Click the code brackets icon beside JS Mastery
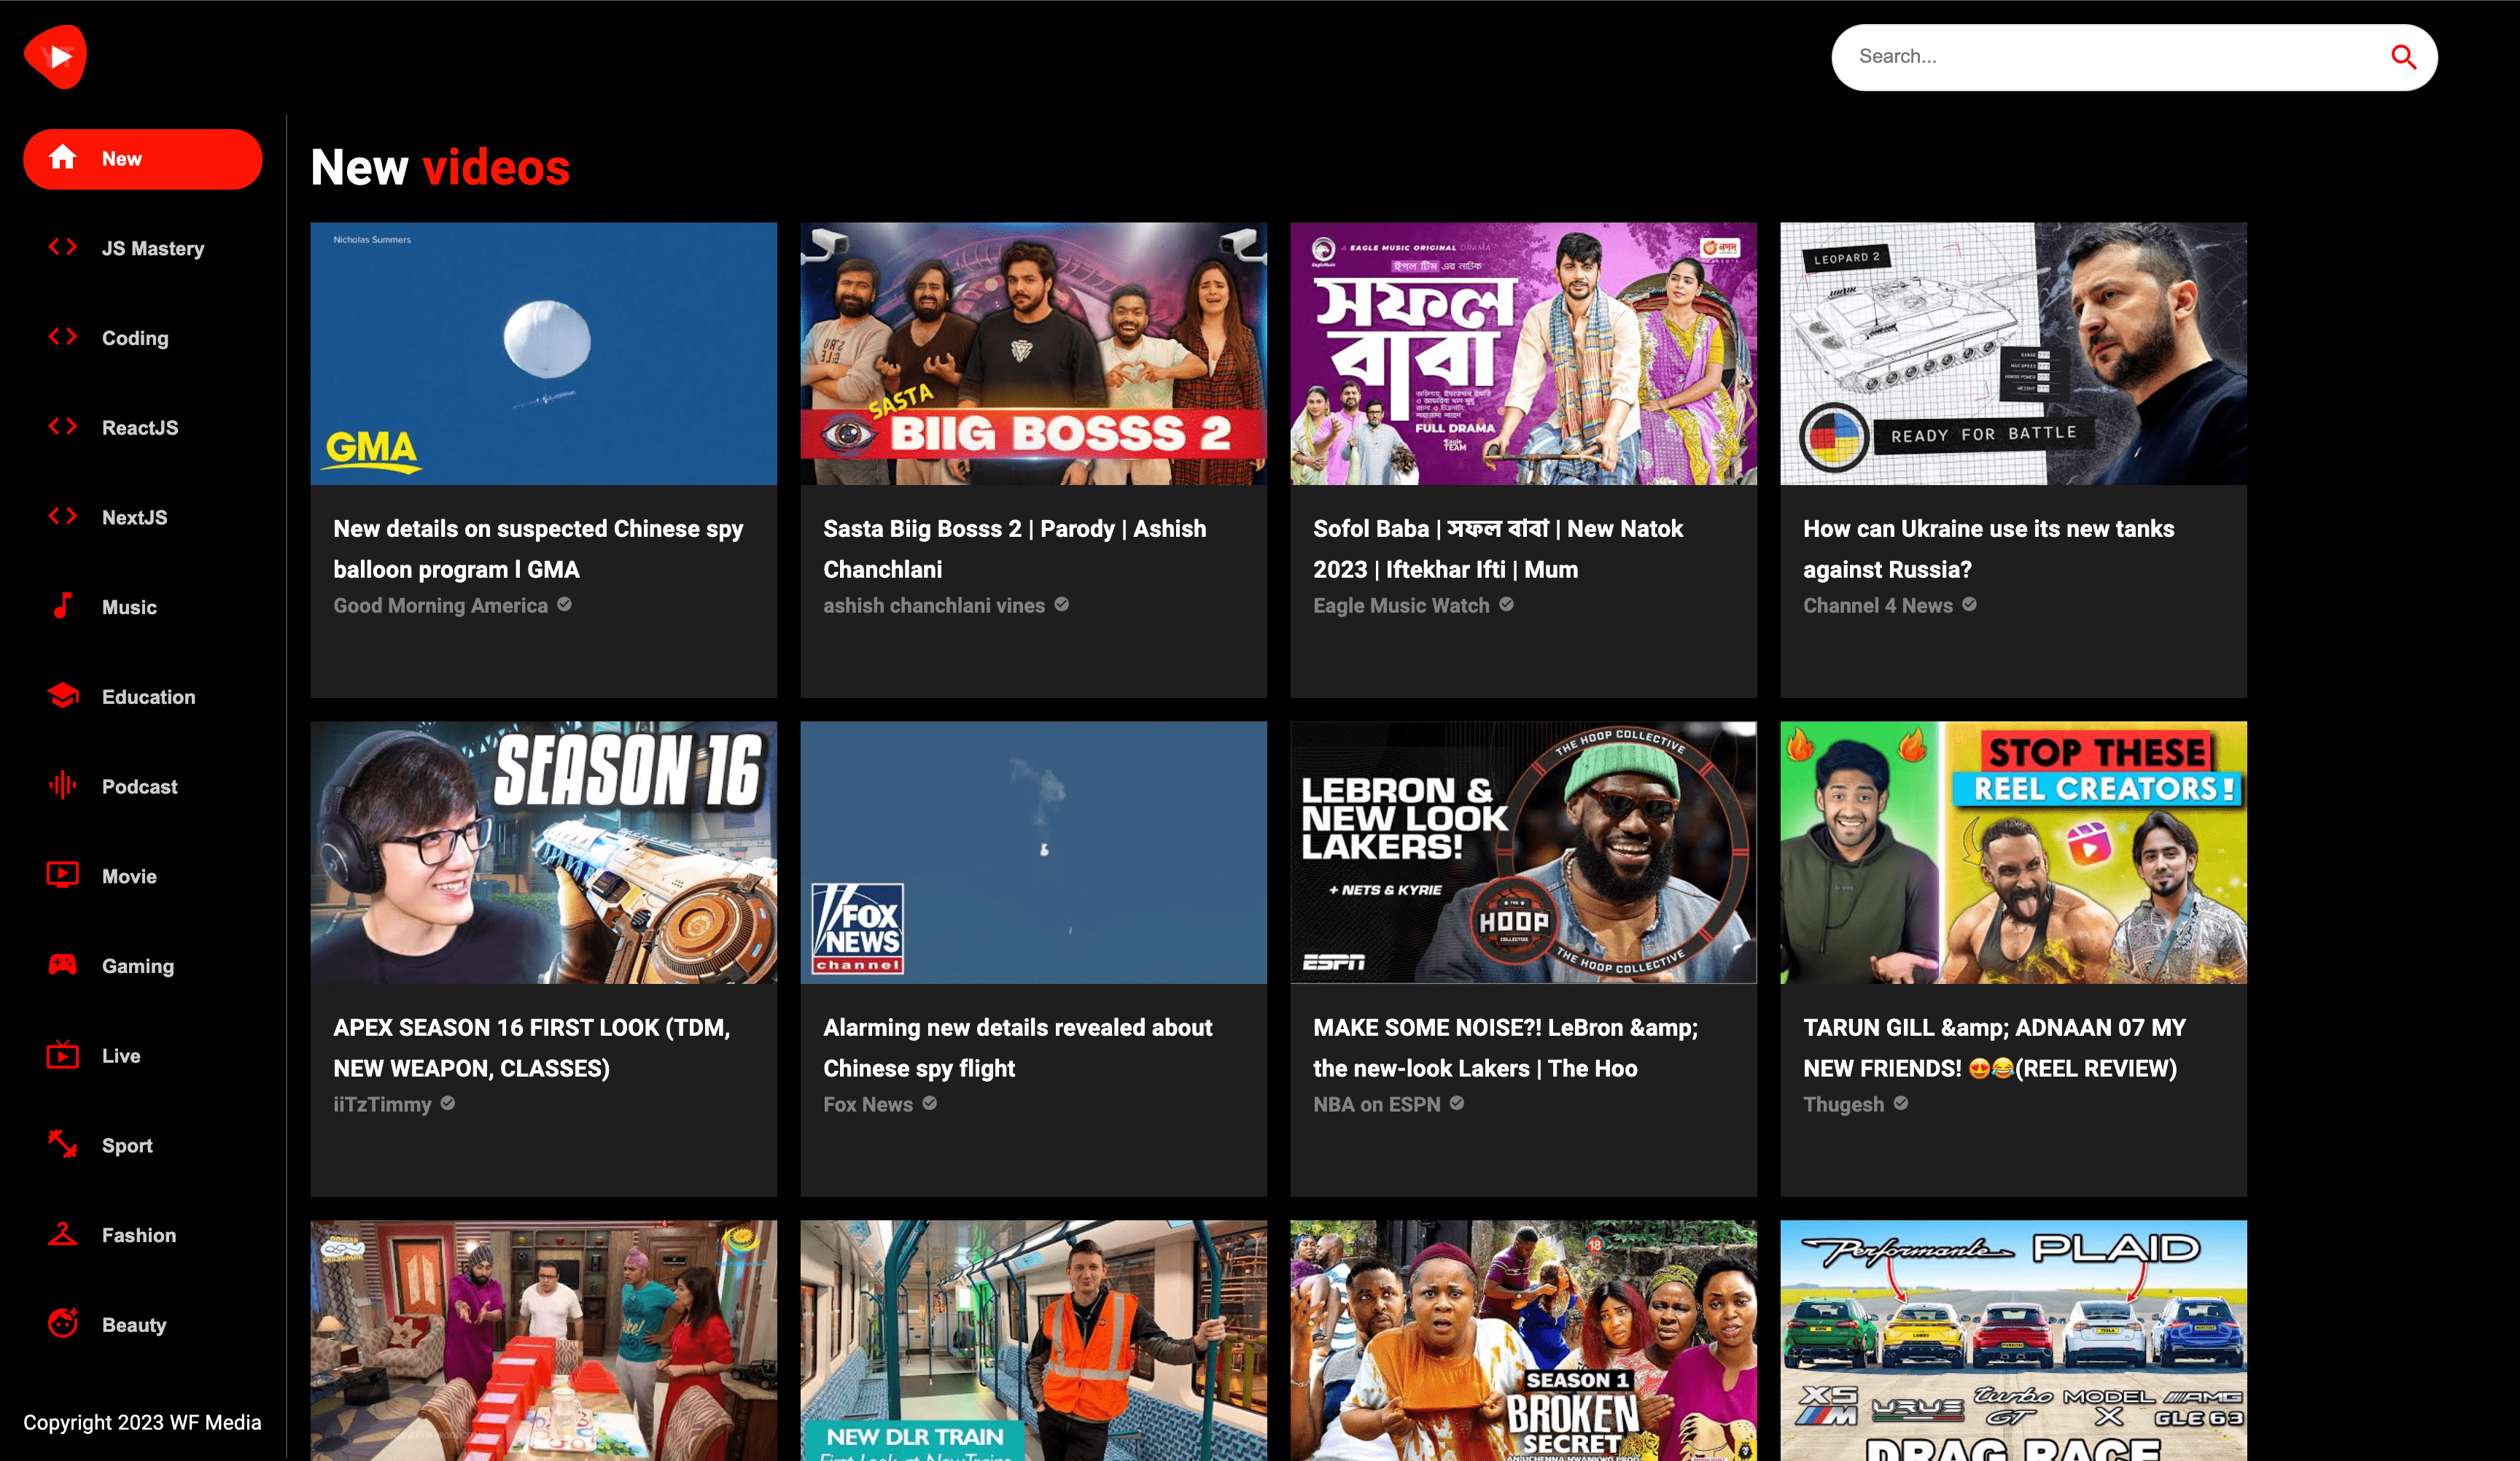The width and height of the screenshot is (2520, 1461). 63,247
